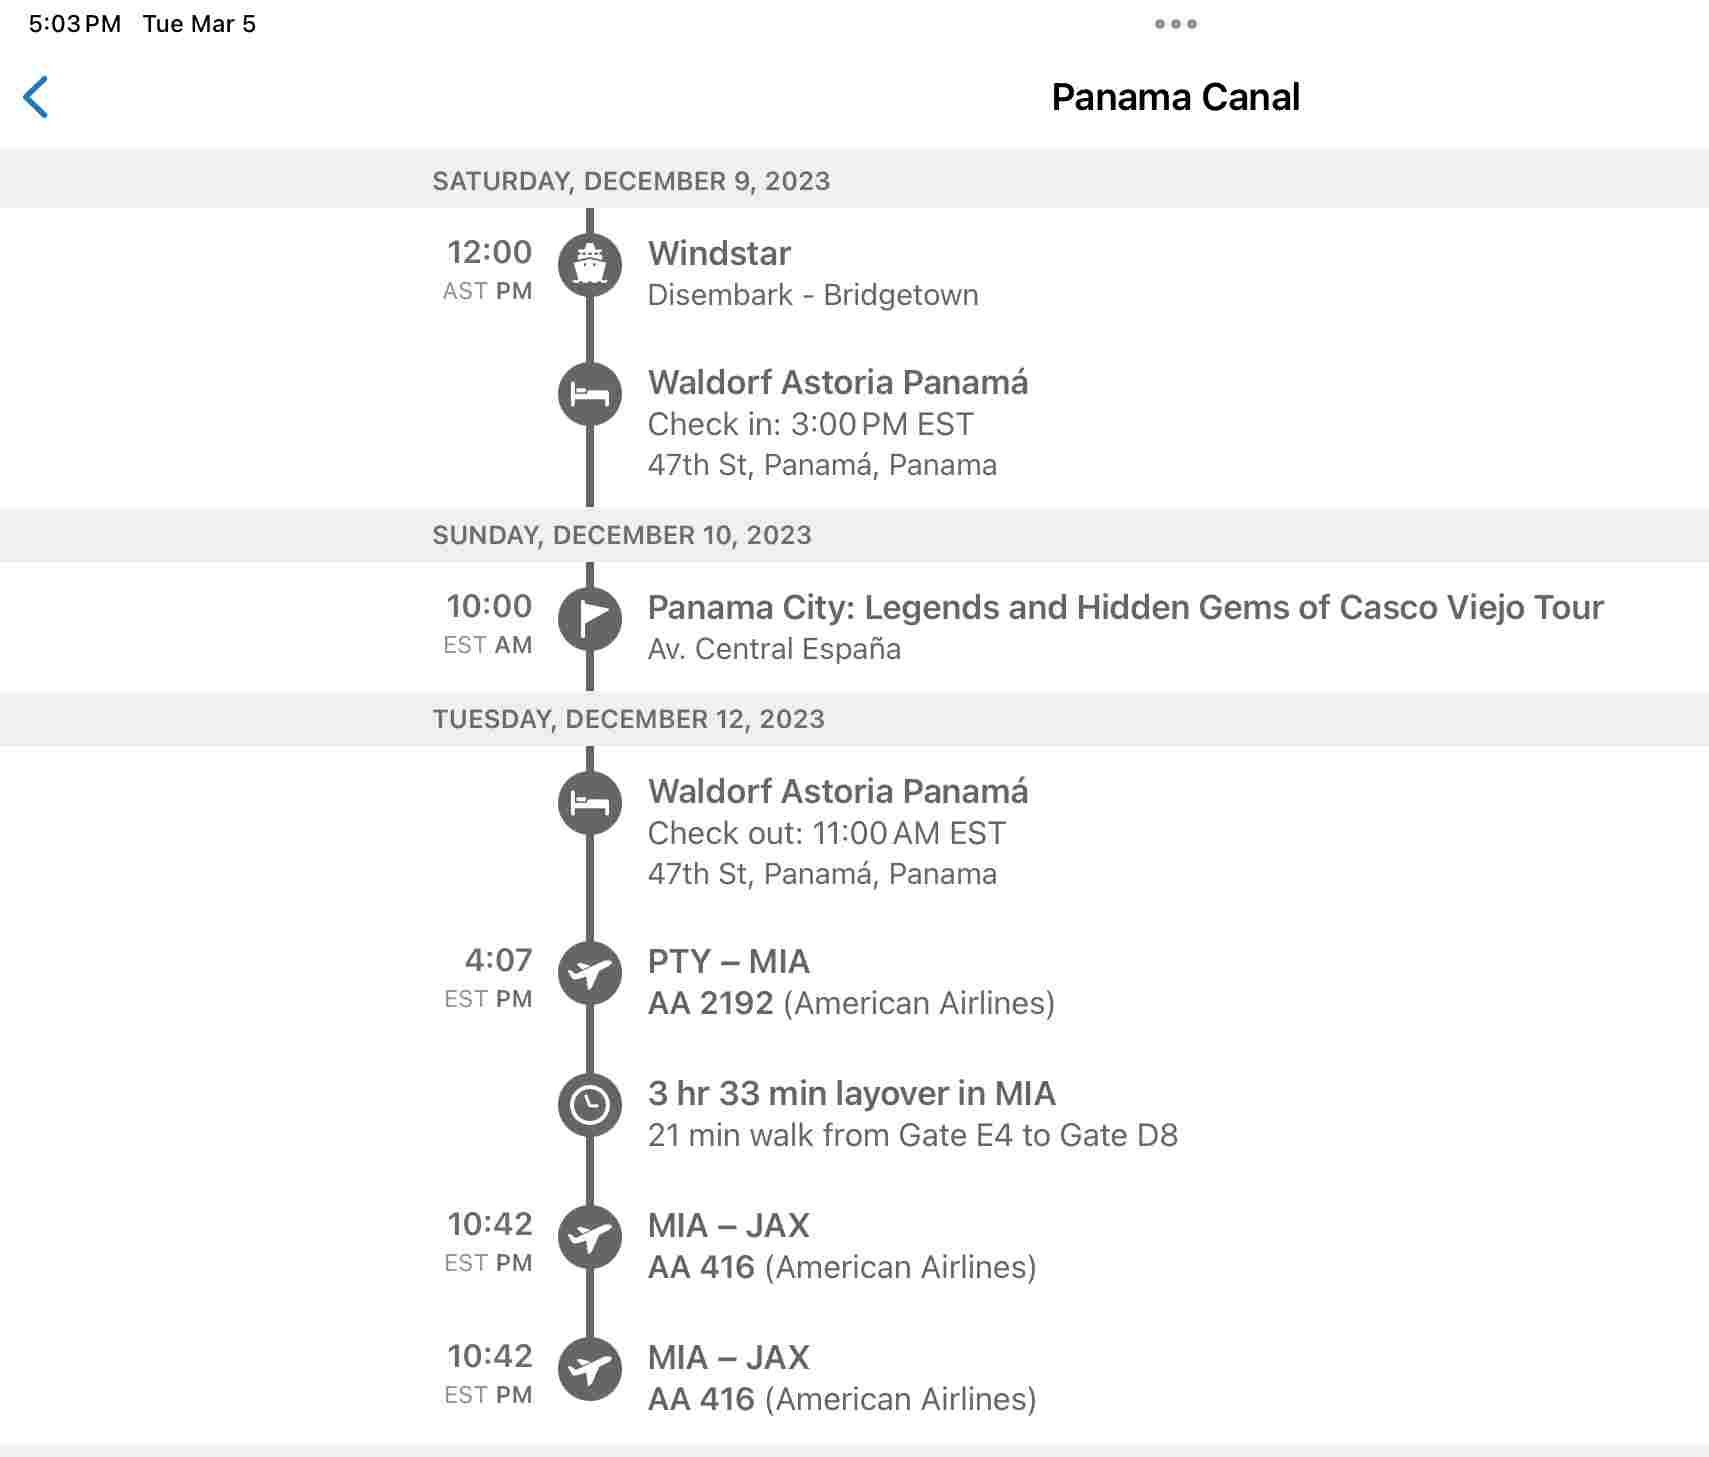The width and height of the screenshot is (1709, 1457).
Task: Open the Windstar Disembark Bridgetown entry
Action: pos(813,272)
